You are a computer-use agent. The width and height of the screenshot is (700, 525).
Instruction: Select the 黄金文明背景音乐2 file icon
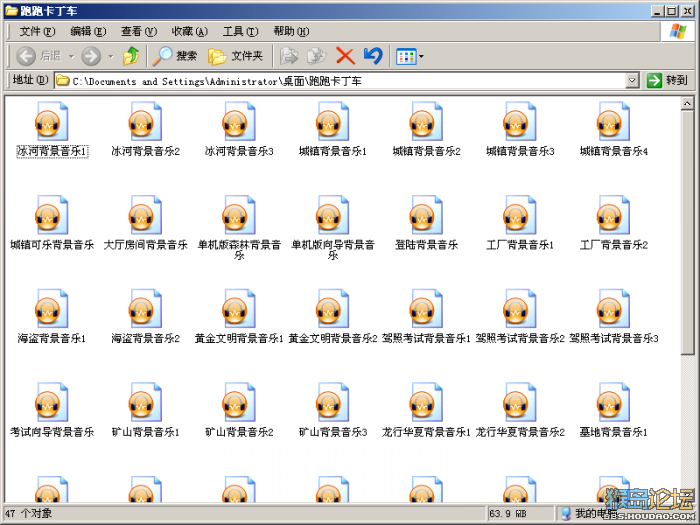pyautogui.click(x=333, y=308)
